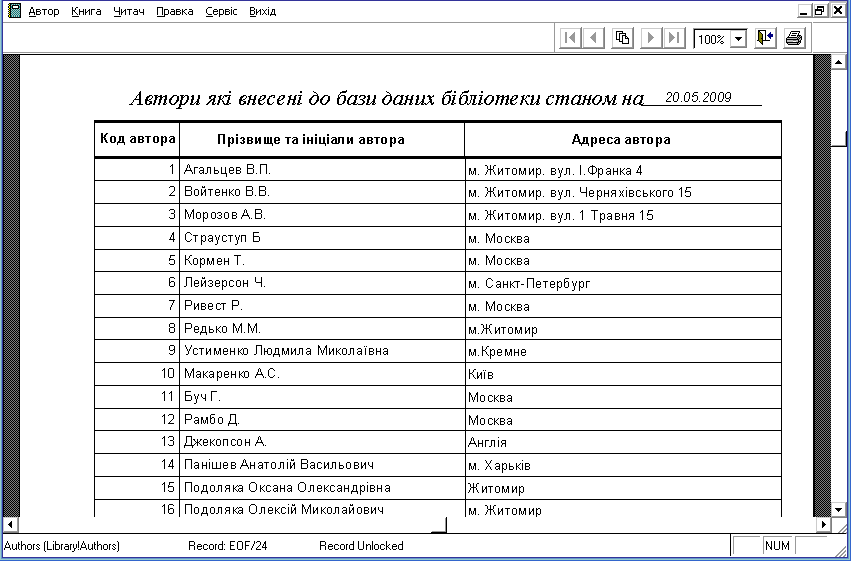This screenshot has height=561, width=852.
Task: Click horizontal scrollbar right arrow
Action: [824, 525]
